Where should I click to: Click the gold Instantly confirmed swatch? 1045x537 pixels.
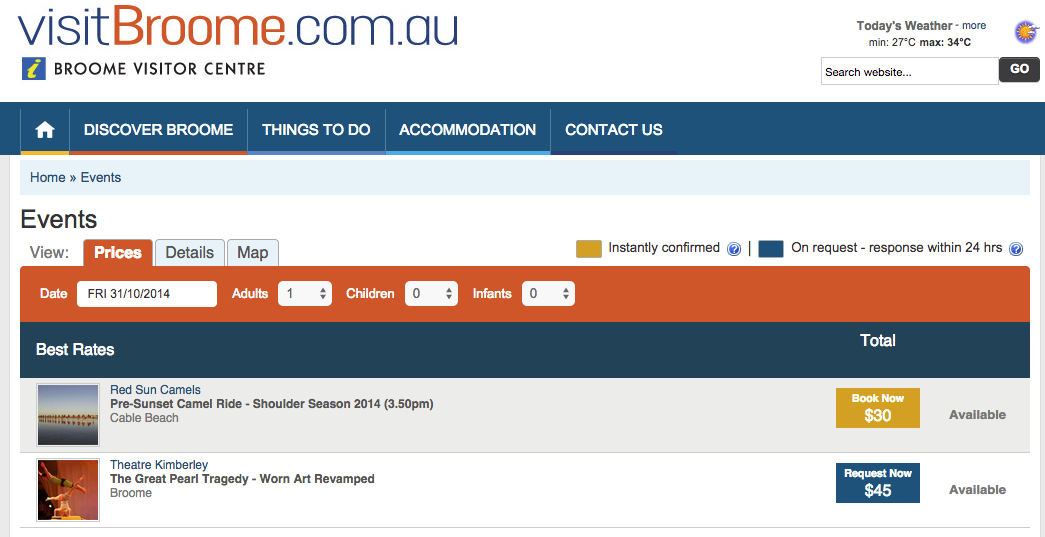(589, 249)
